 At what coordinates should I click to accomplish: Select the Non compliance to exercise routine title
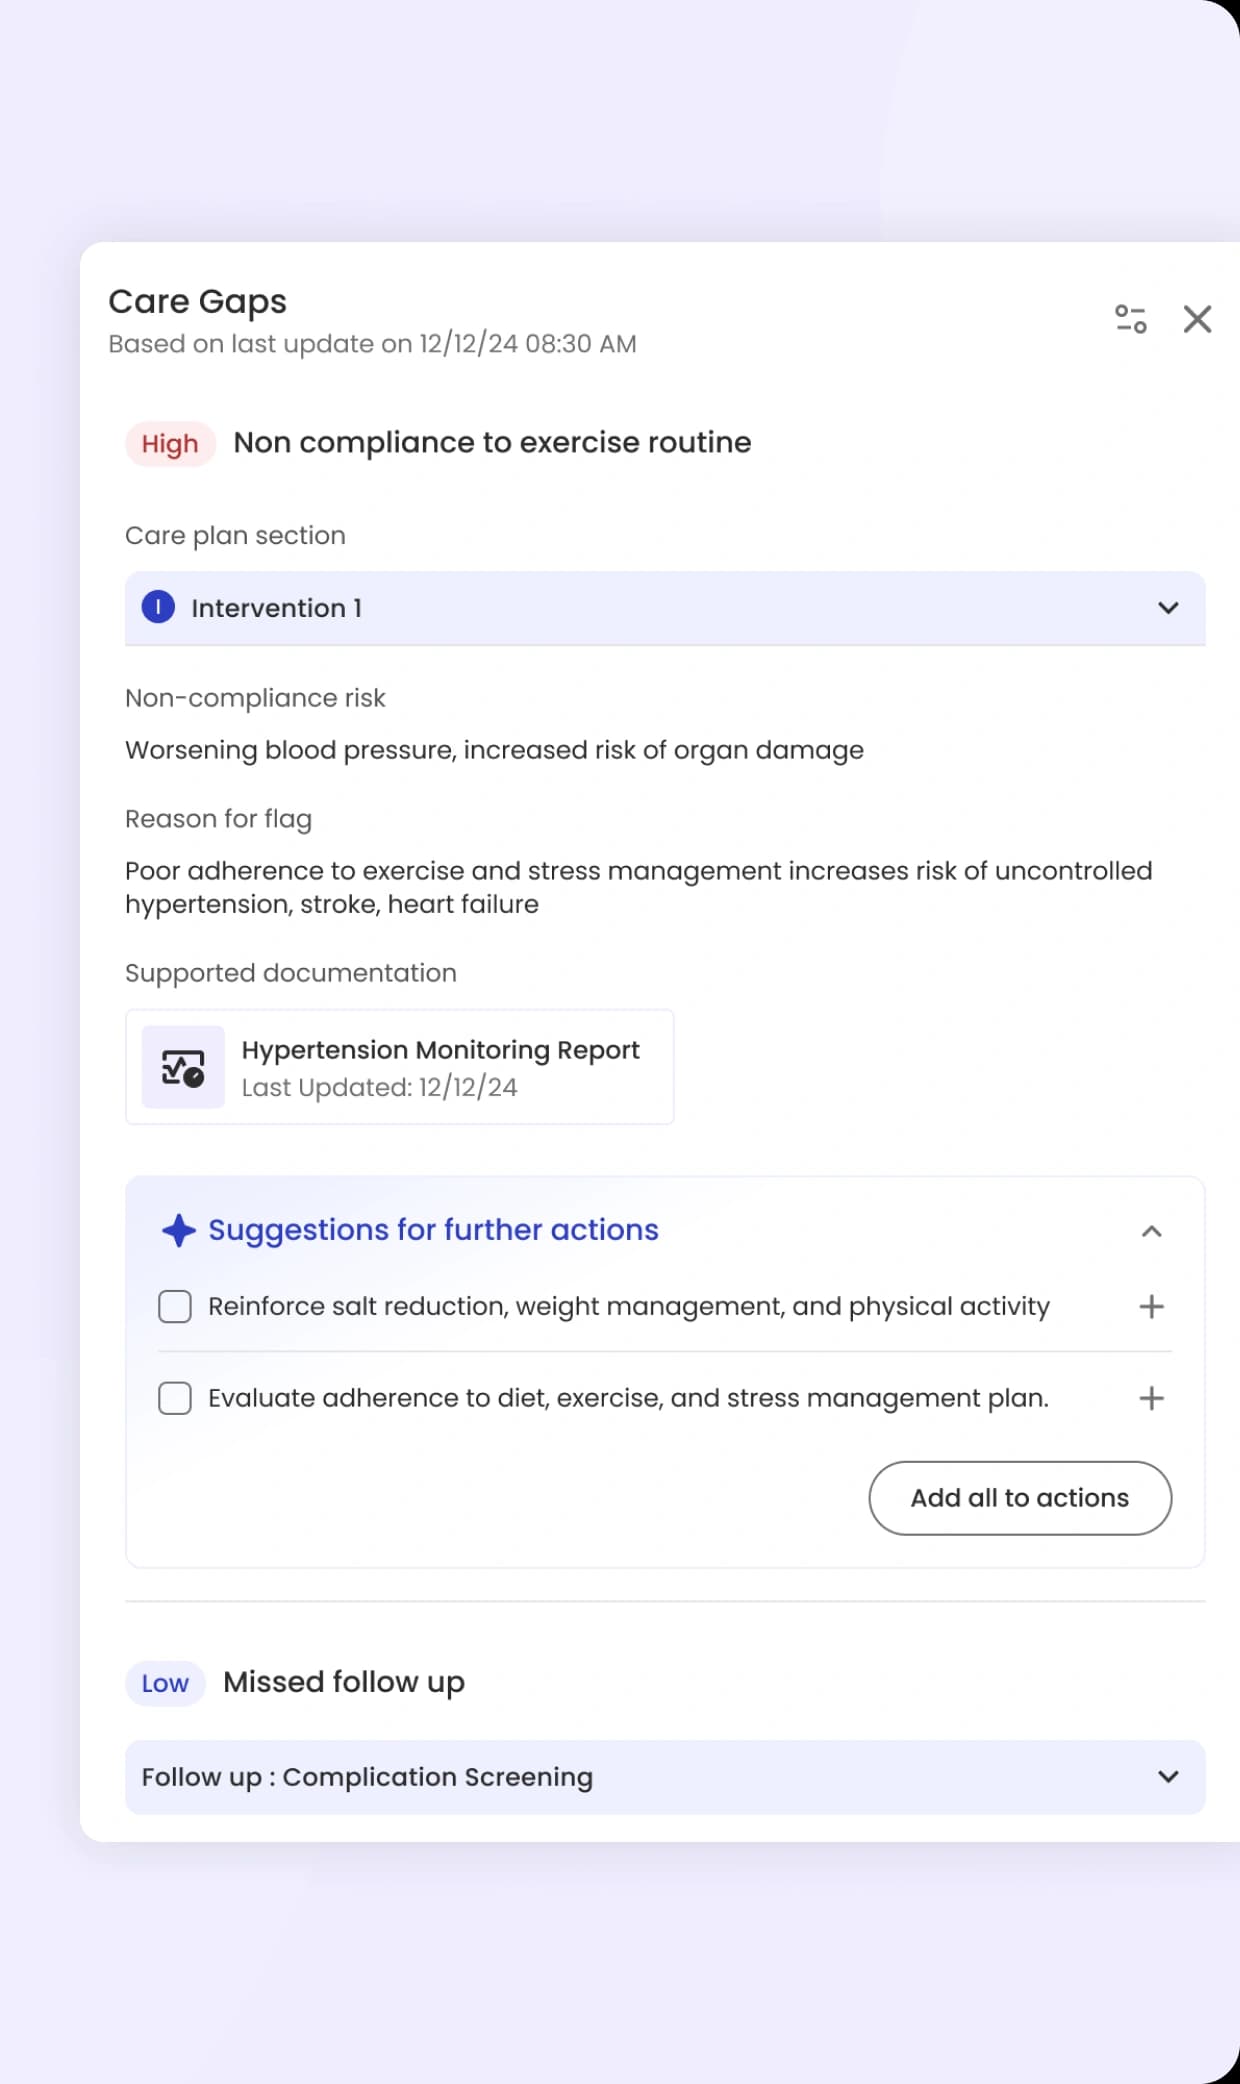pyautogui.click(x=491, y=442)
